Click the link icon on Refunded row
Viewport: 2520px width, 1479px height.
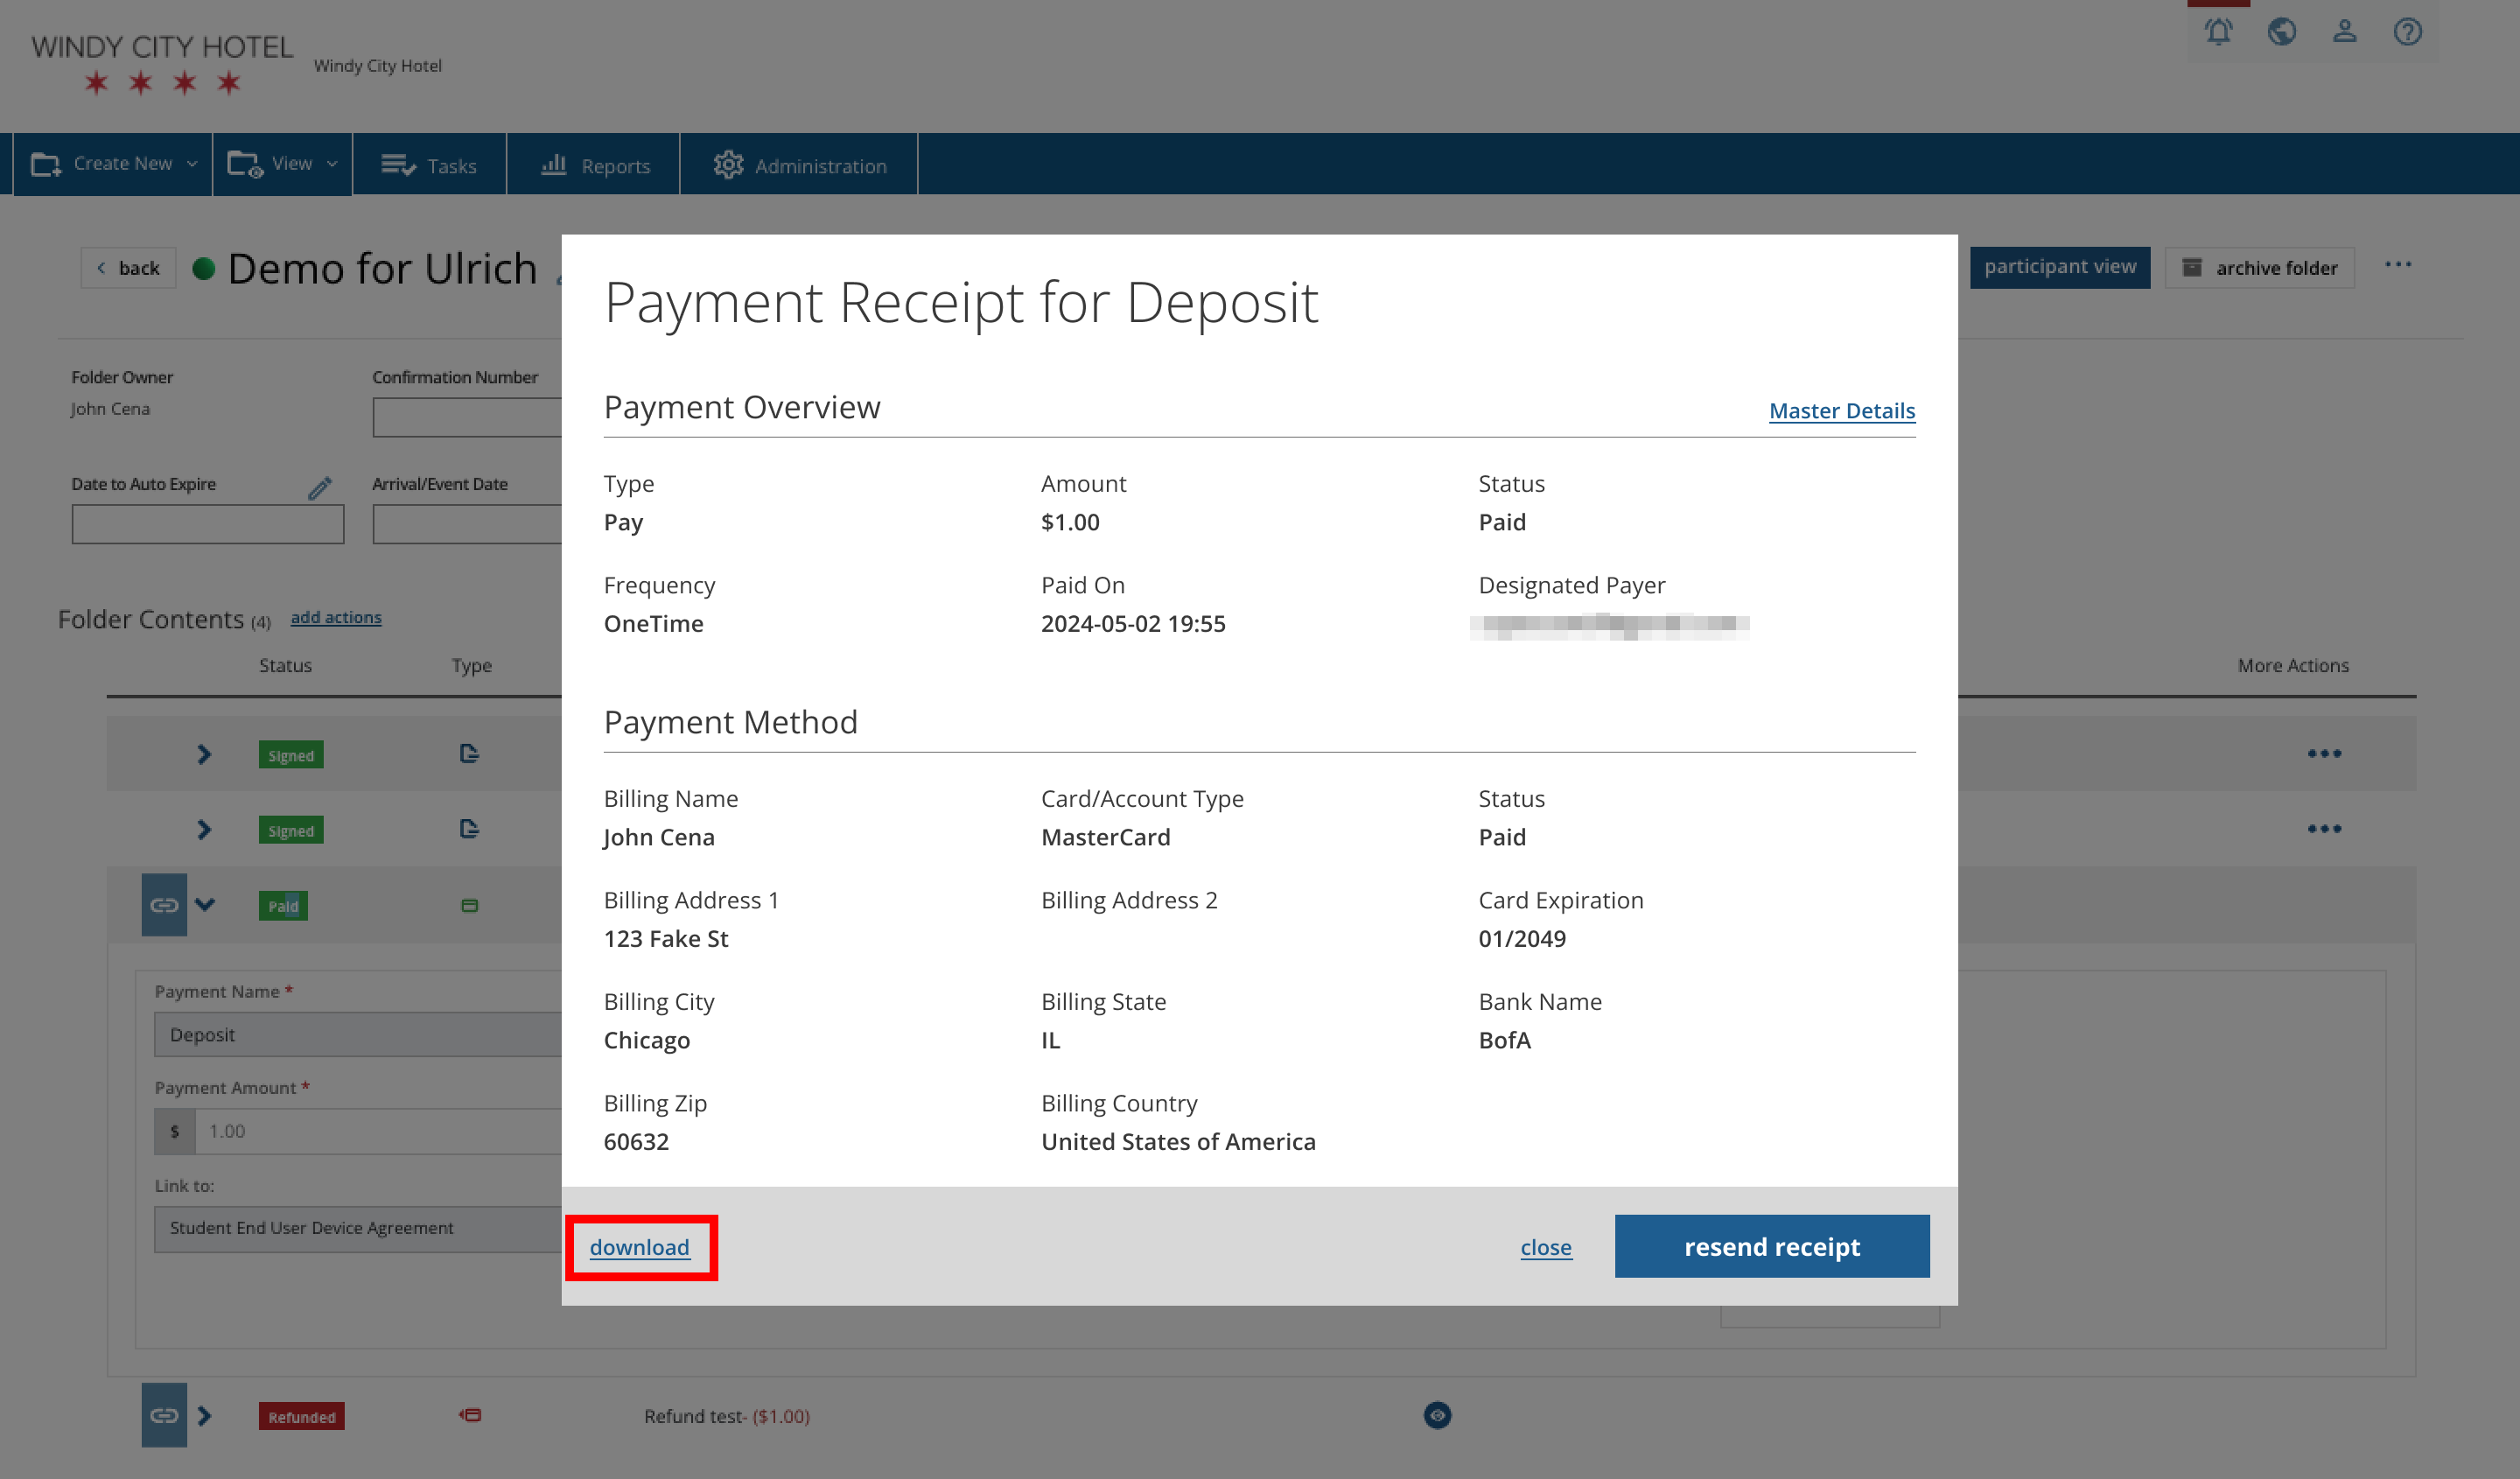(x=164, y=1414)
